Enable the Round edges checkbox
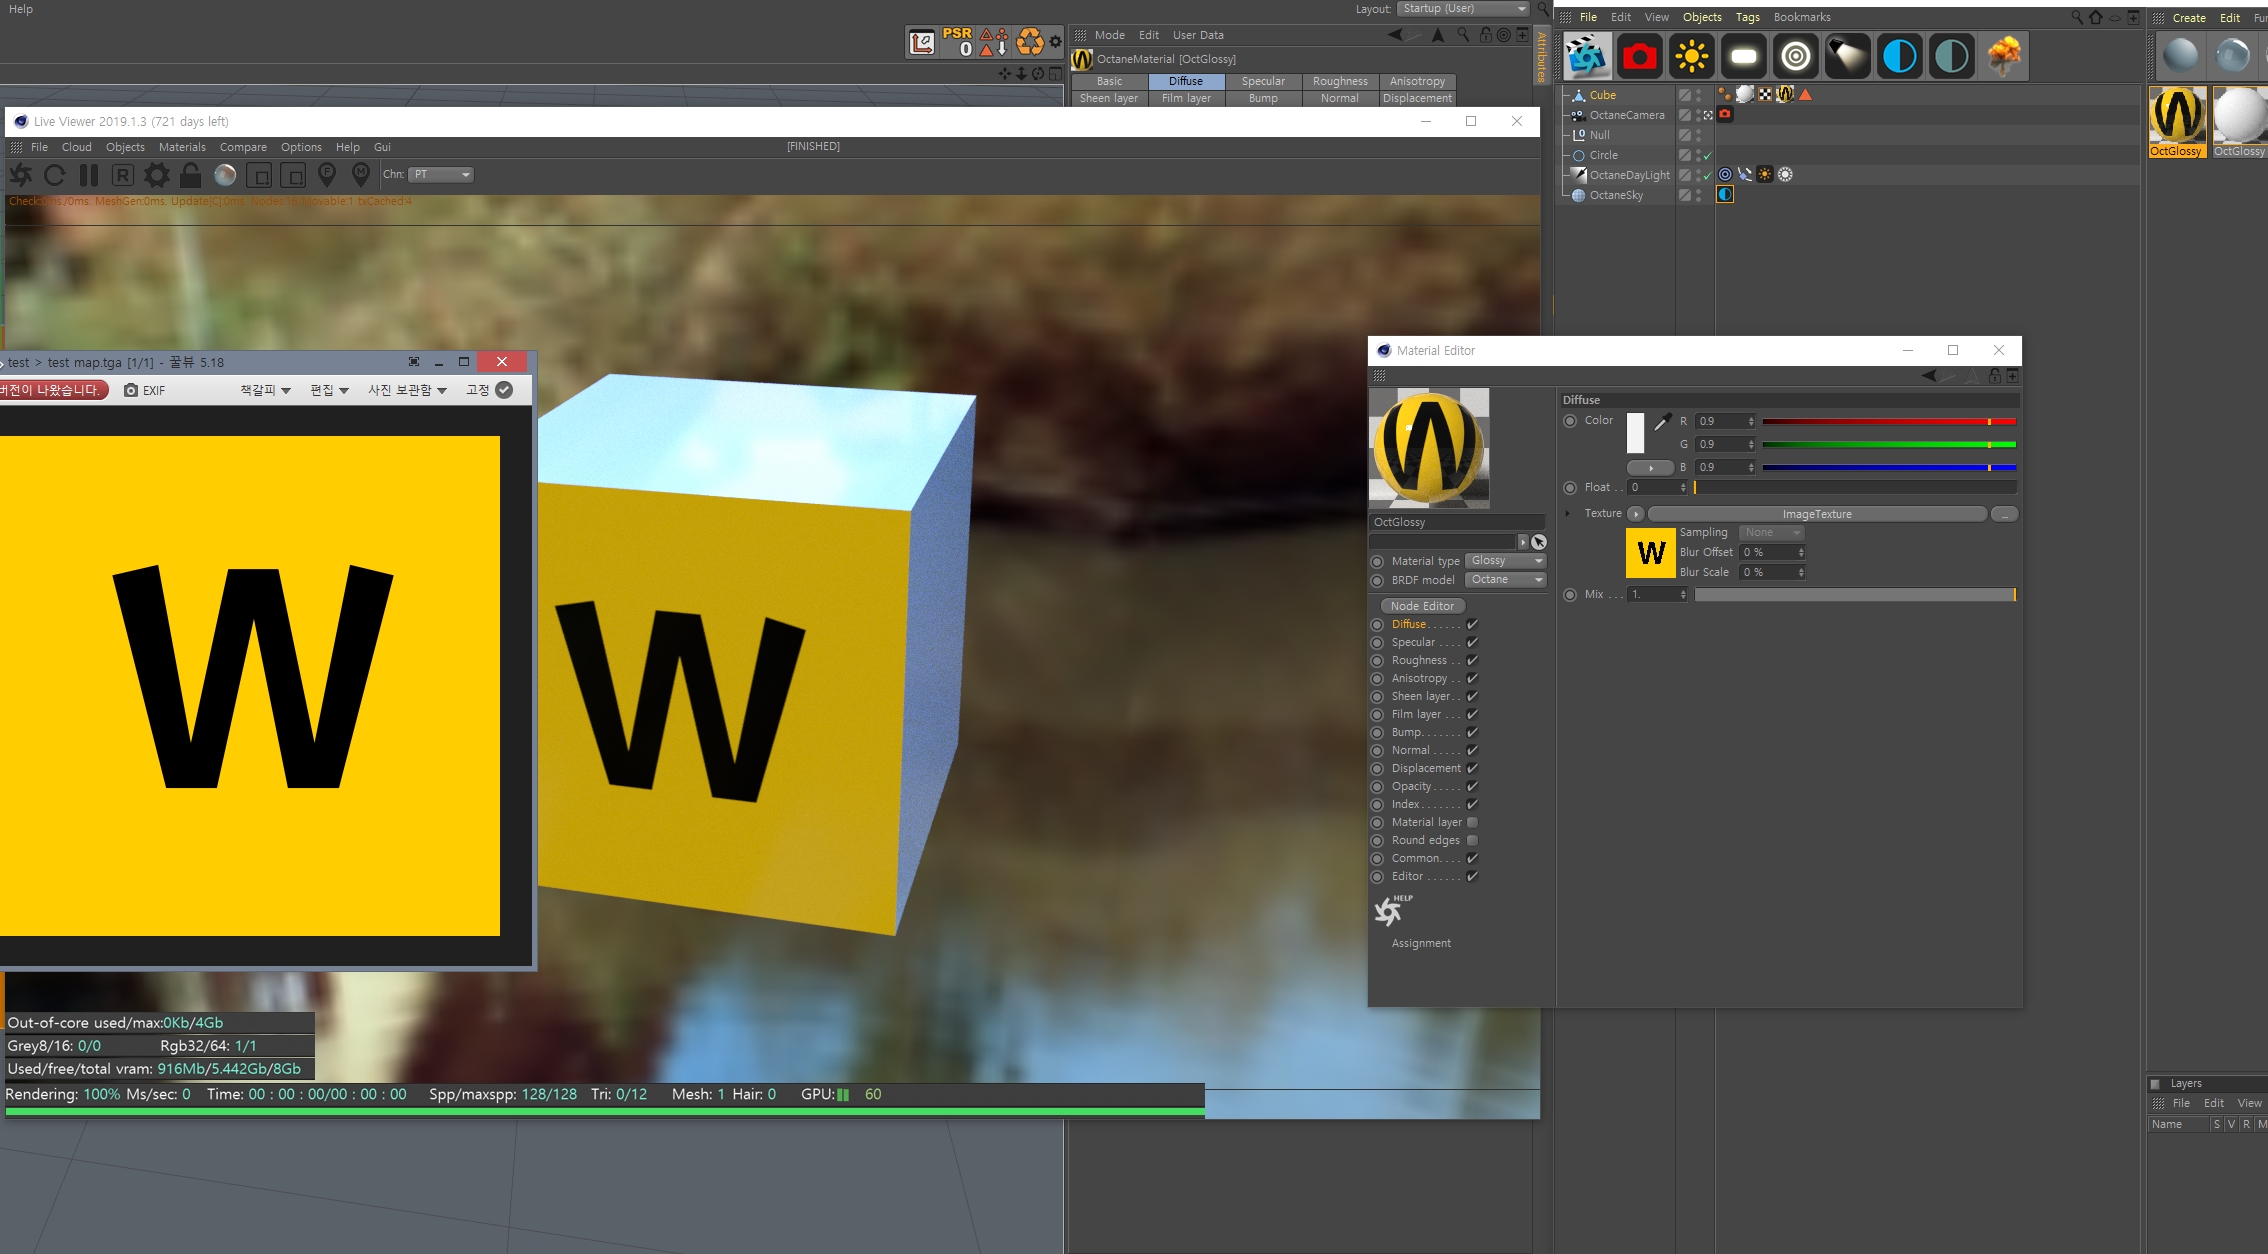Screen dimensions: 2268x1254 click(1472, 840)
